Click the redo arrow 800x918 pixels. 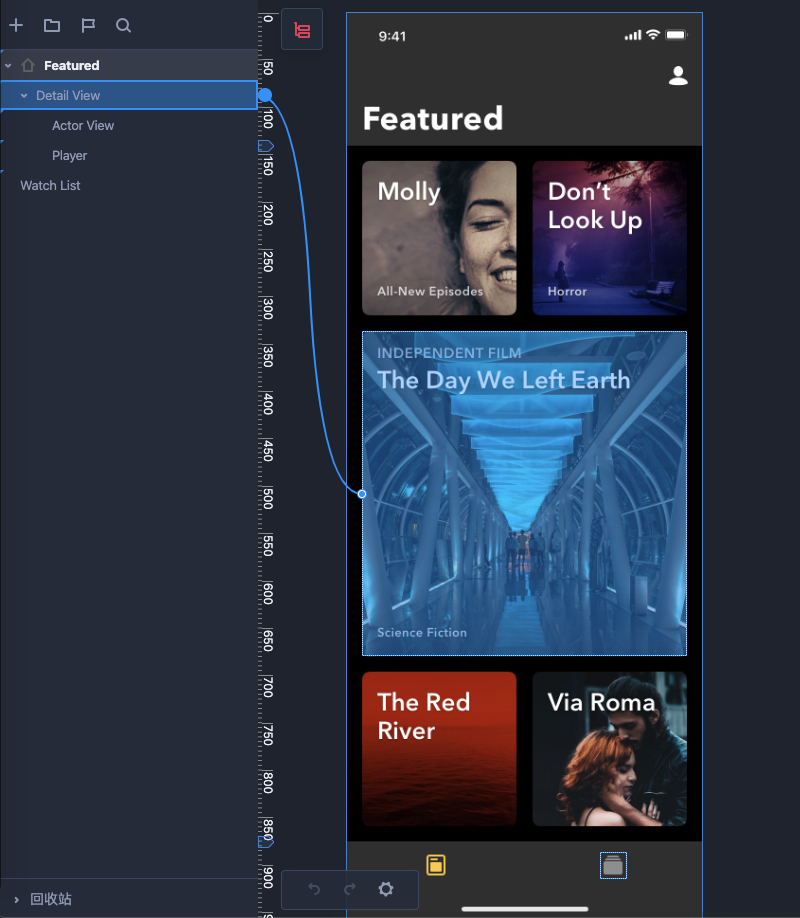tap(350, 889)
